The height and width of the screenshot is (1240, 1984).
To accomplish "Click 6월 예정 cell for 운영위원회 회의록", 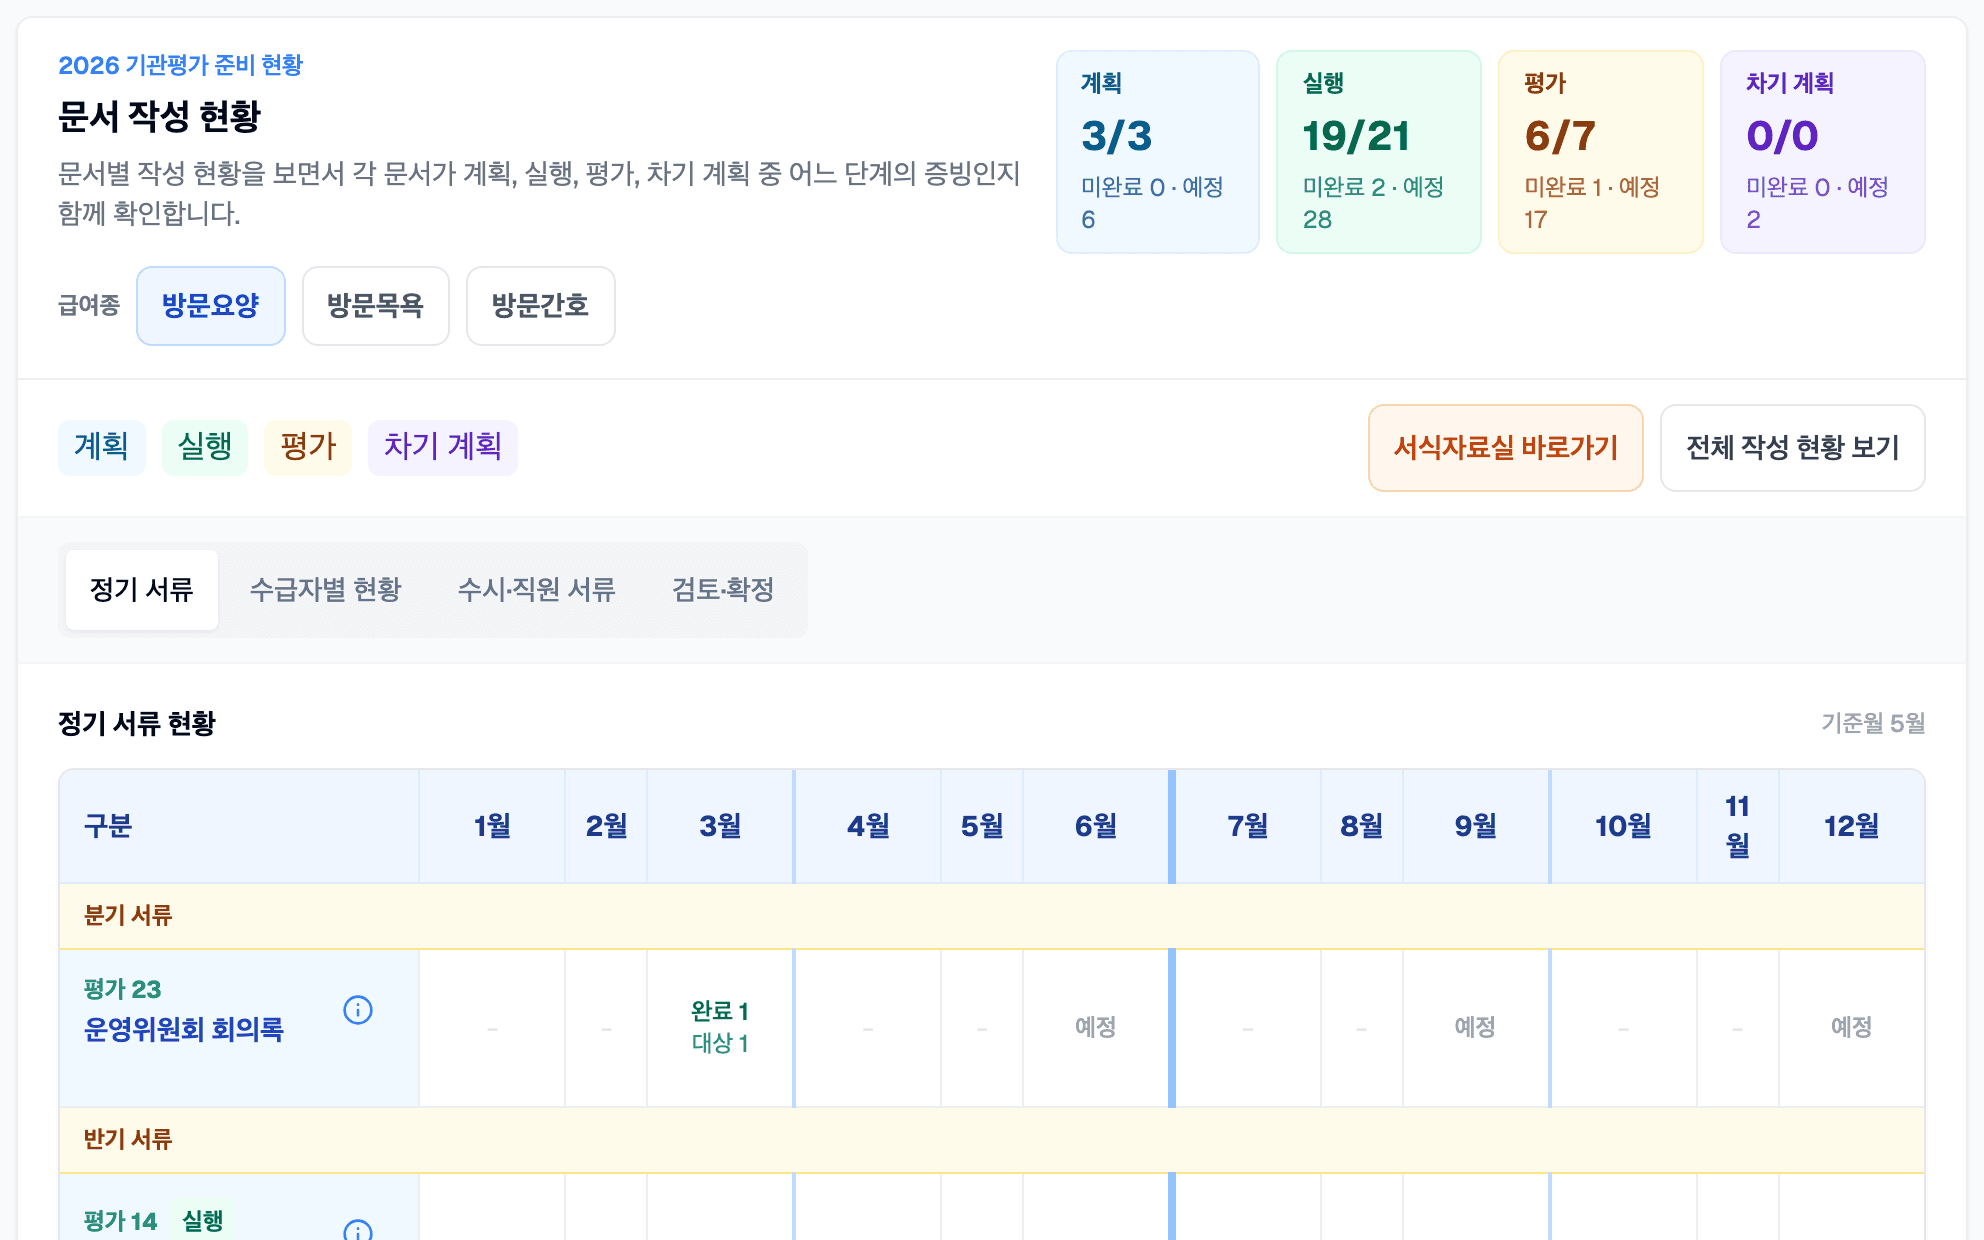I will tap(1096, 1027).
